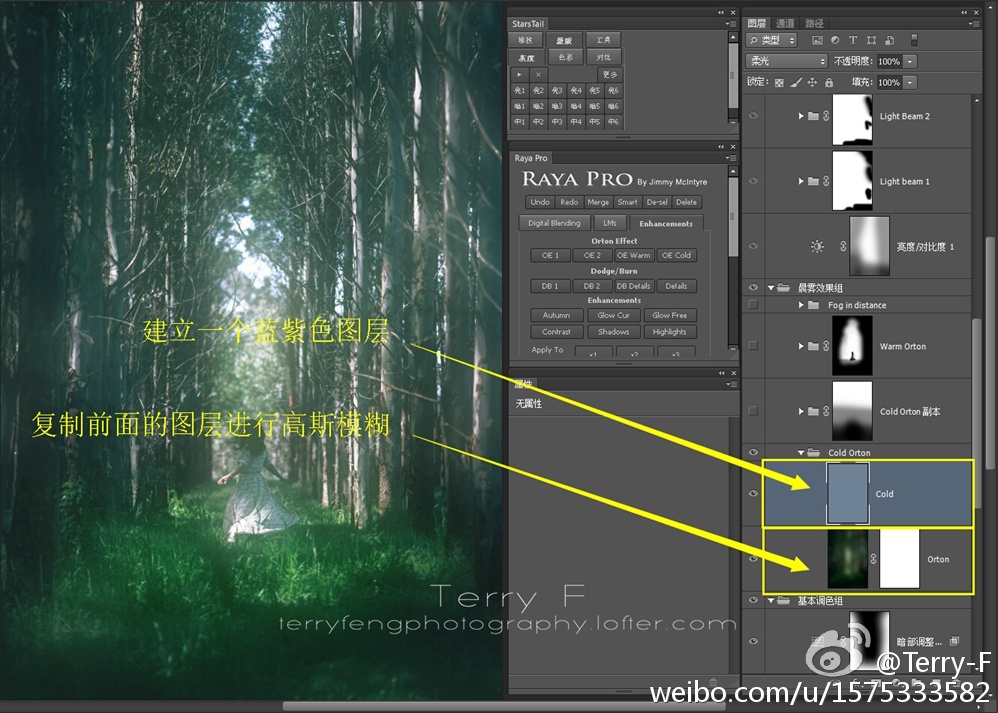
Task: Lock image pixels brush icon
Action: 796,82
